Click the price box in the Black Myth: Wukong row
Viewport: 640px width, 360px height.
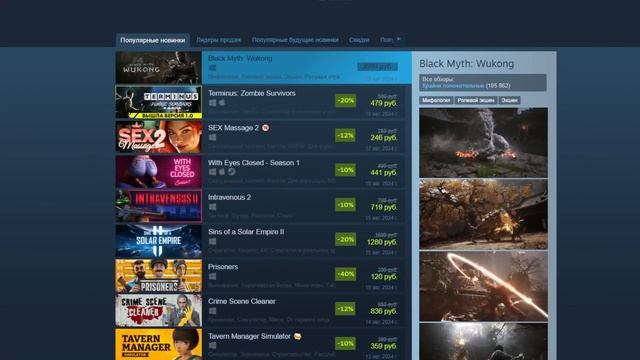pos(377,67)
